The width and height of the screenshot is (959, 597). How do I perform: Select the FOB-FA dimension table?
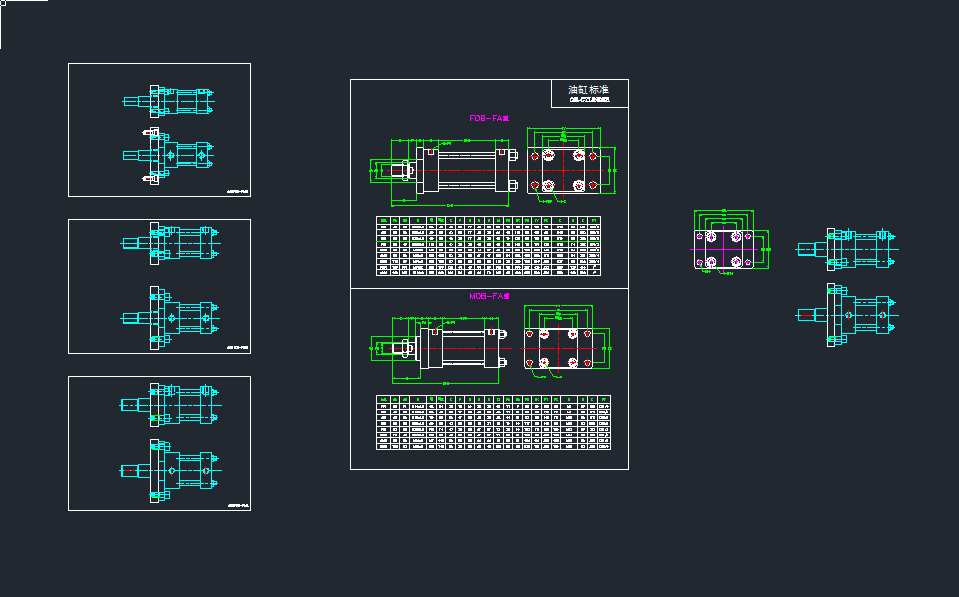click(x=489, y=247)
